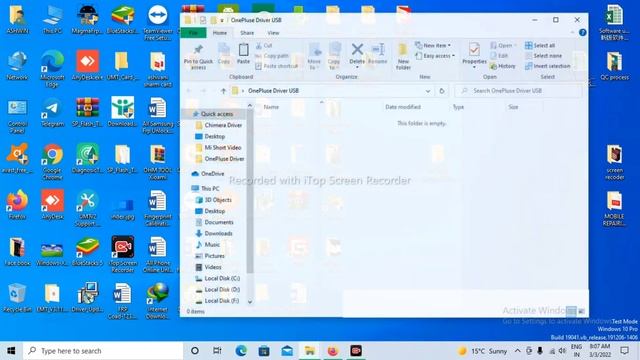Image resolution: width=640 pixels, height=360 pixels.
Task: Select Documents in navigation pane
Action: (219, 222)
